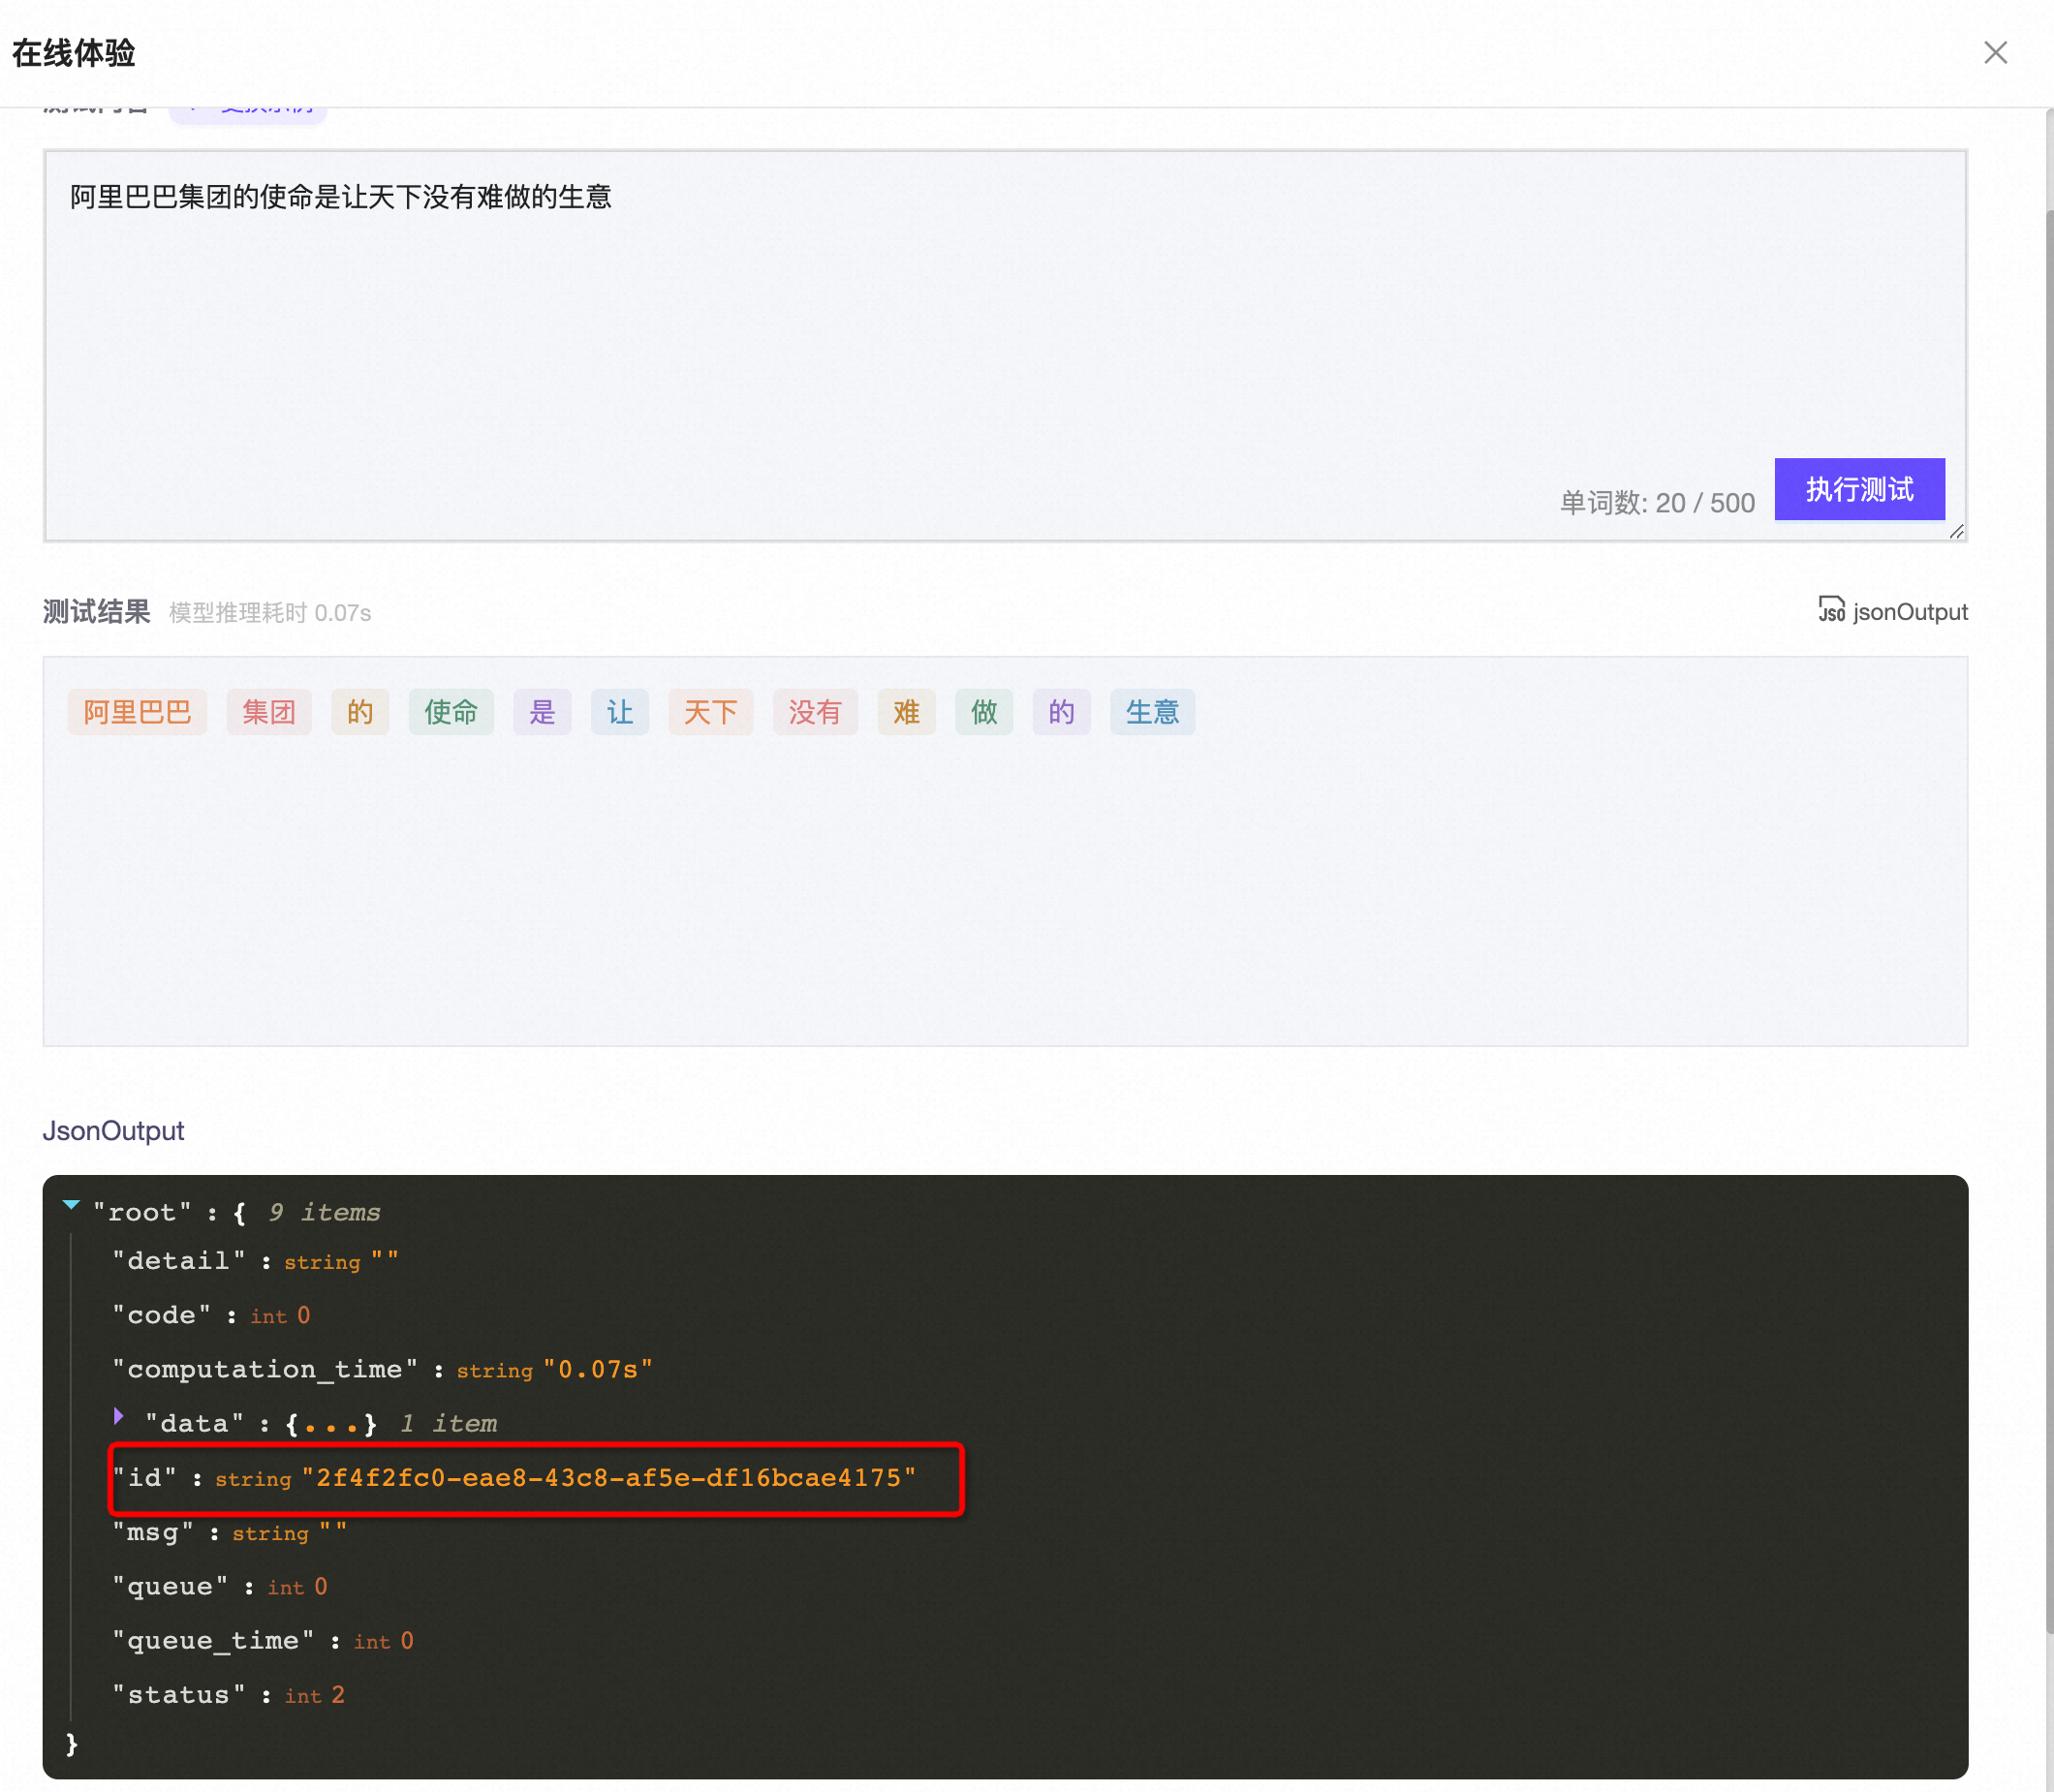
Task: Click the "status" int 2 line
Action: 228,1695
